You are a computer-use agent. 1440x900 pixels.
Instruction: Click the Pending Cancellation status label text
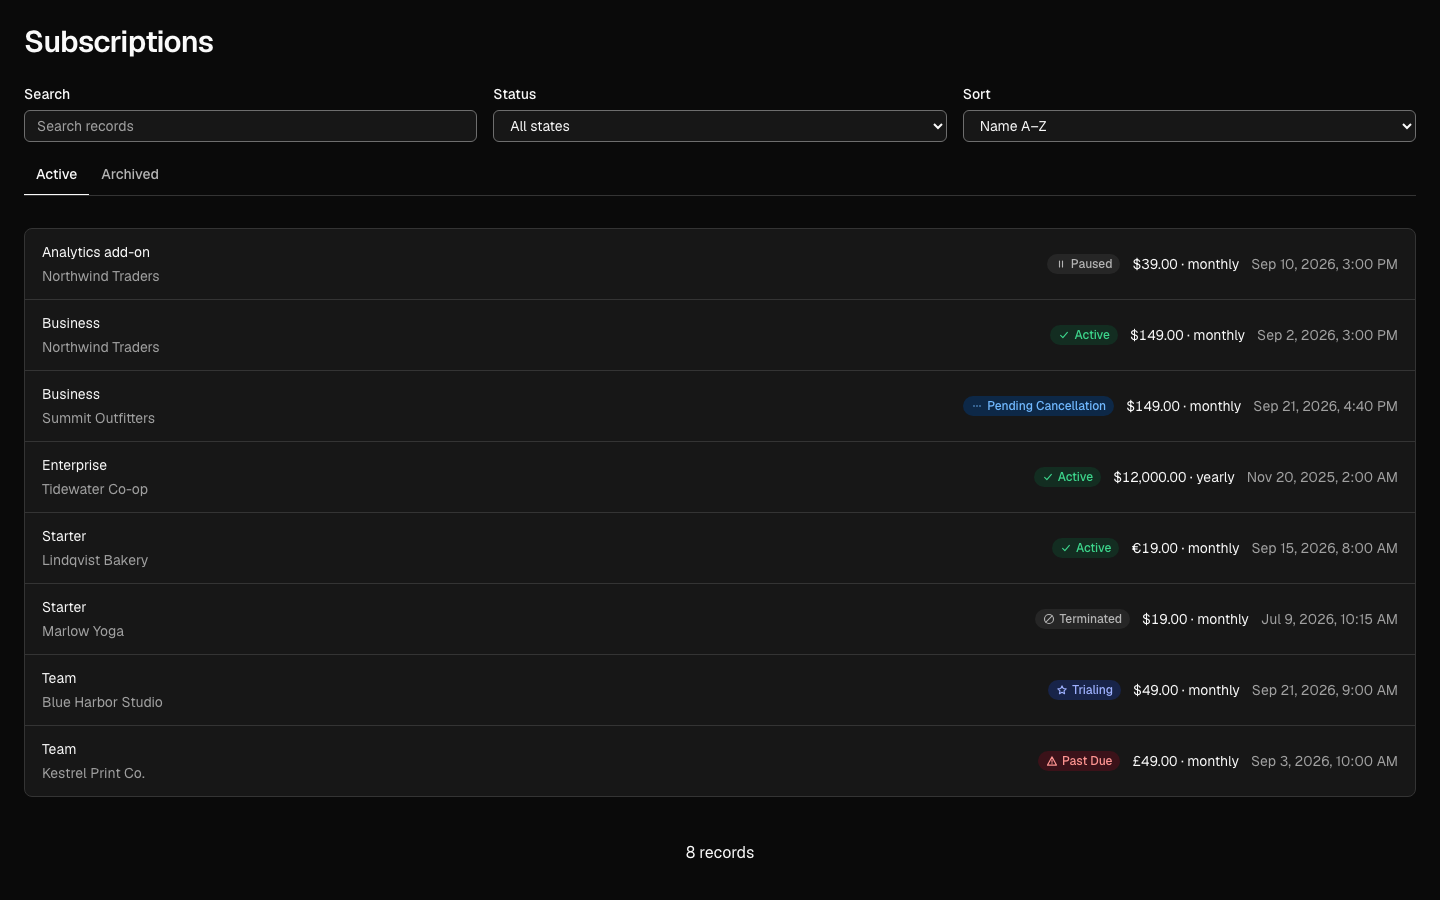1046,406
